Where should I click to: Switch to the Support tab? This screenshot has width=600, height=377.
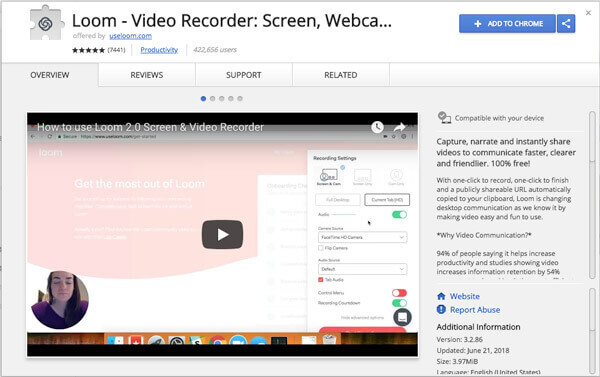pyautogui.click(x=244, y=75)
